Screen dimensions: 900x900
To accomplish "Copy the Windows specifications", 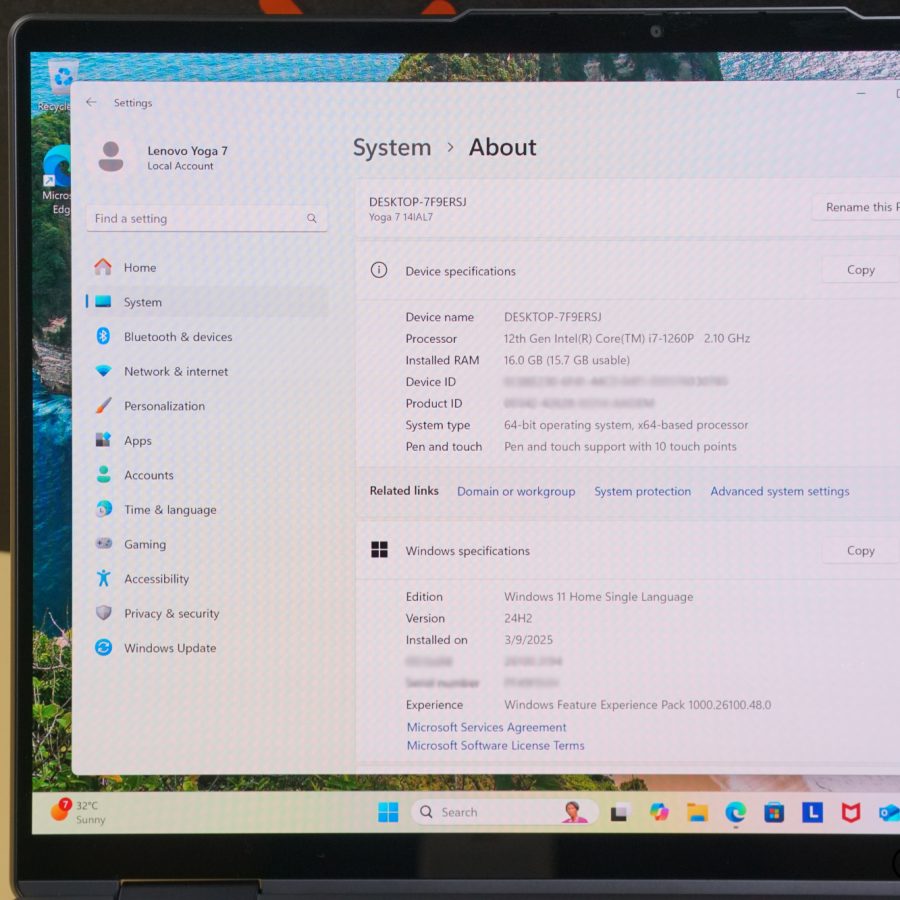I will [x=860, y=550].
